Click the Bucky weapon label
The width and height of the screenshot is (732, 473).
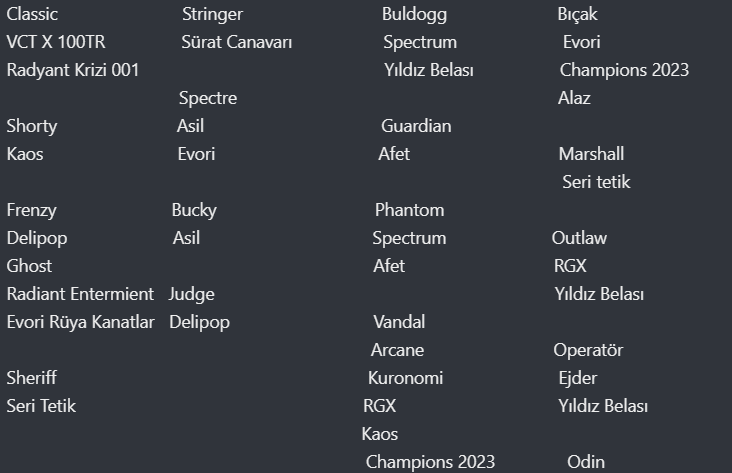194,210
